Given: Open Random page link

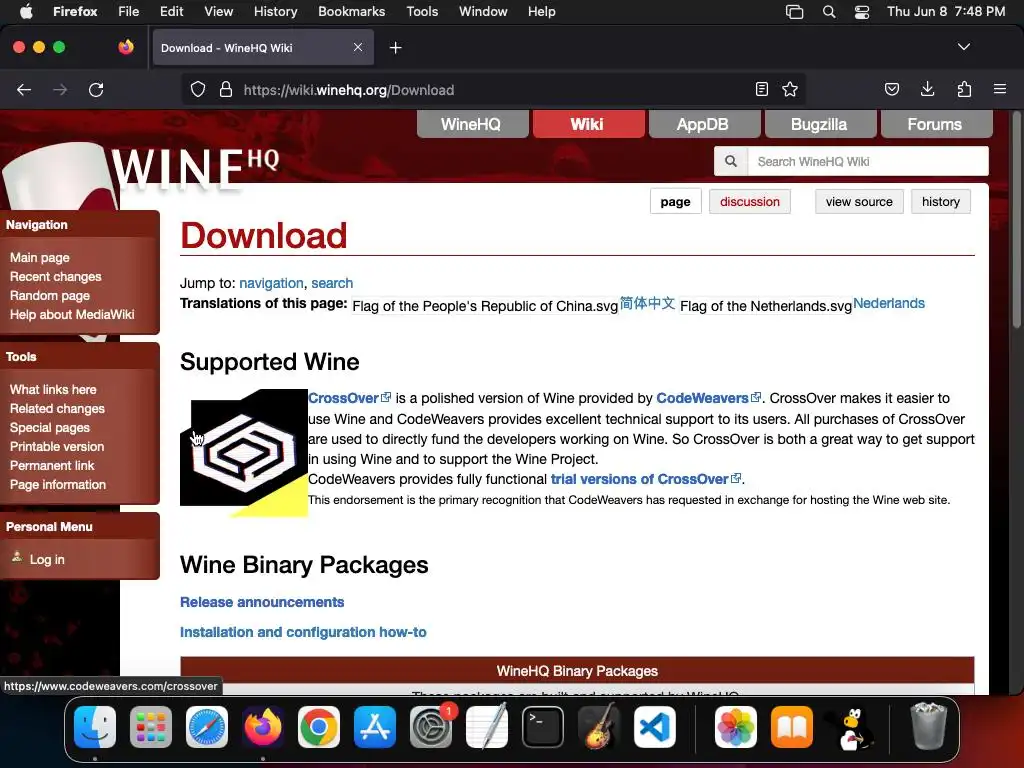Looking at the screenshot, I should tap(50, 295).
